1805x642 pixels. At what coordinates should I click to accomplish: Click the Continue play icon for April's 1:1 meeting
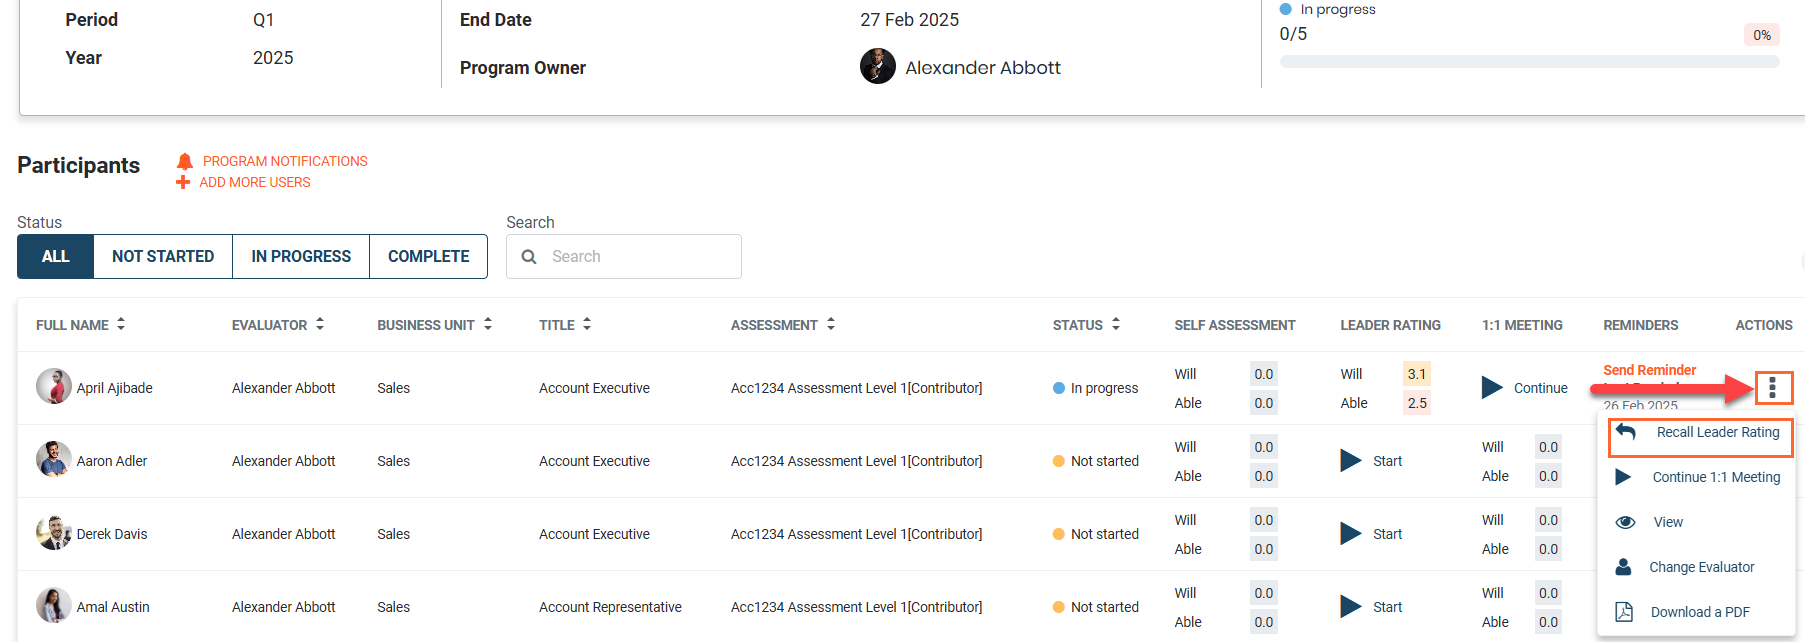pyautogui.click(x=1492, y=388)
